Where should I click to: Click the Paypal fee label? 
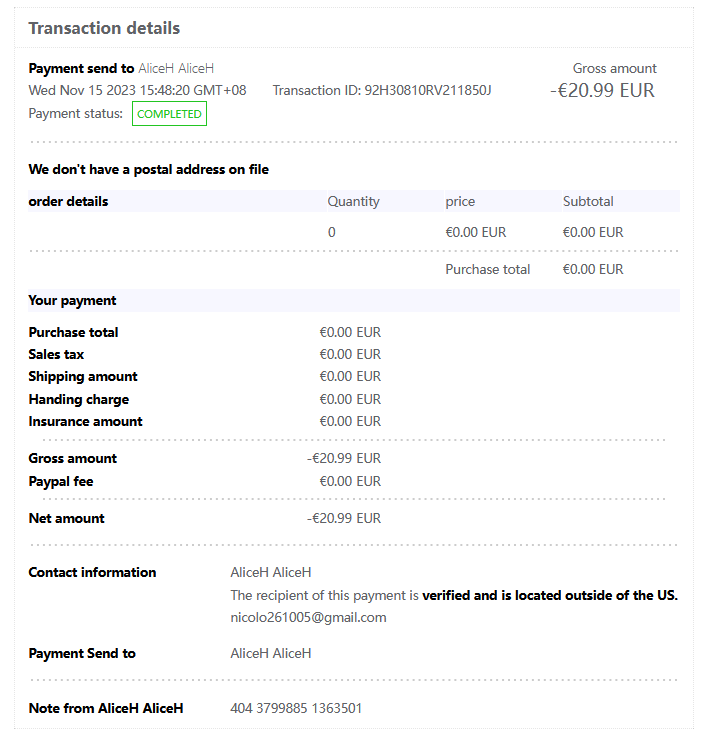coord(61,481)
